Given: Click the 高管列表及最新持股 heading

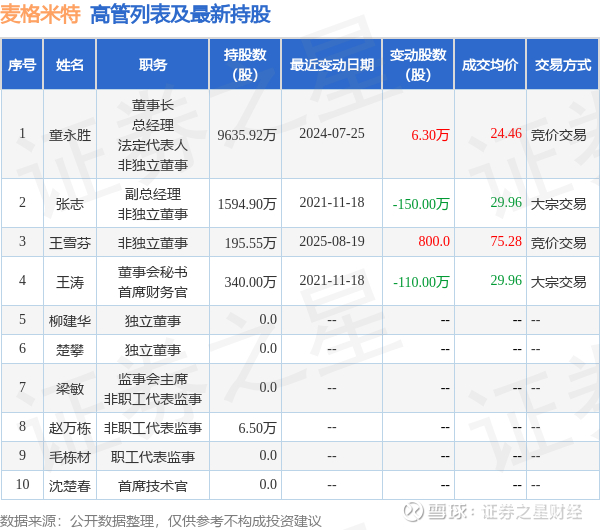Looking at the screenshot, I should pyautogui.click(x=180, y=15).
